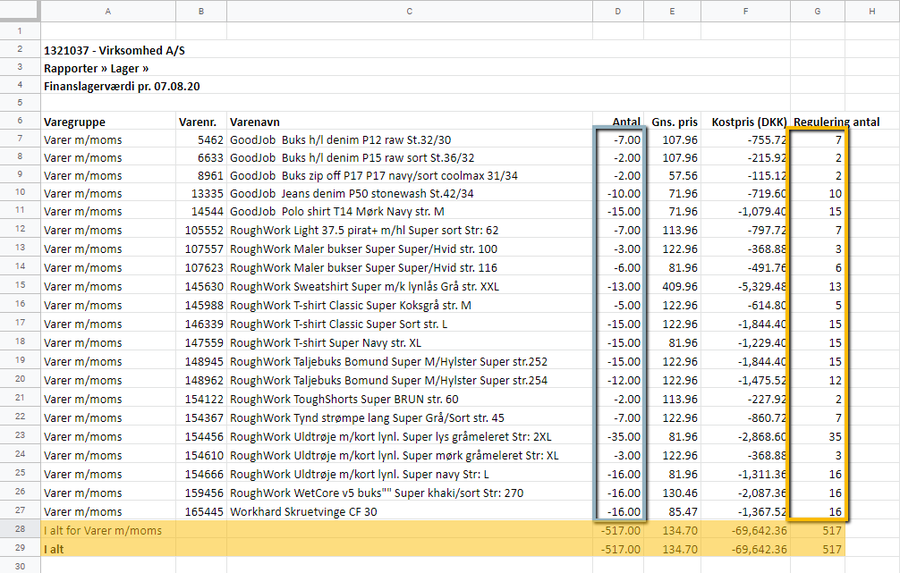Select column C header
The image size is (900, 573).
pyautogui.click(x=409, y=11)
